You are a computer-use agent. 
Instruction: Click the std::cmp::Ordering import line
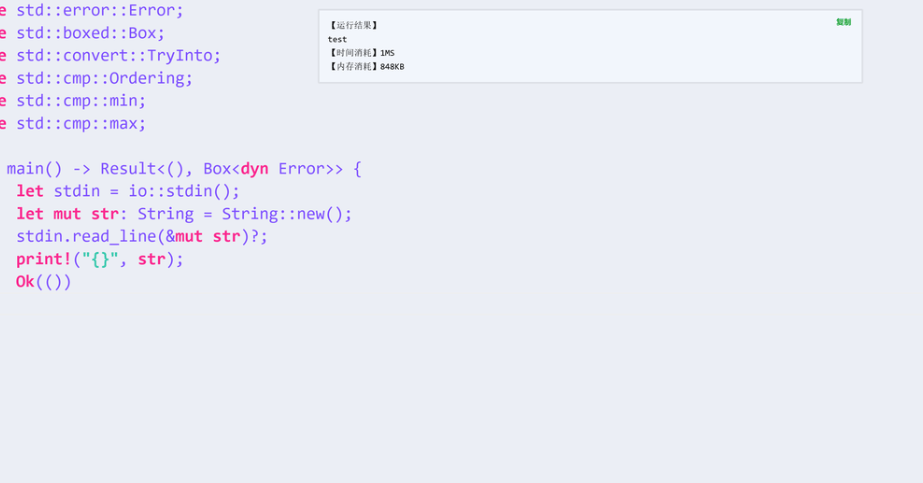coord(104,78)
